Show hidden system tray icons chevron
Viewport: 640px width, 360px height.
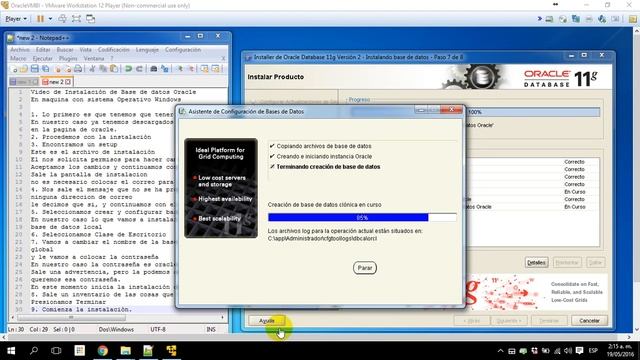500,351
